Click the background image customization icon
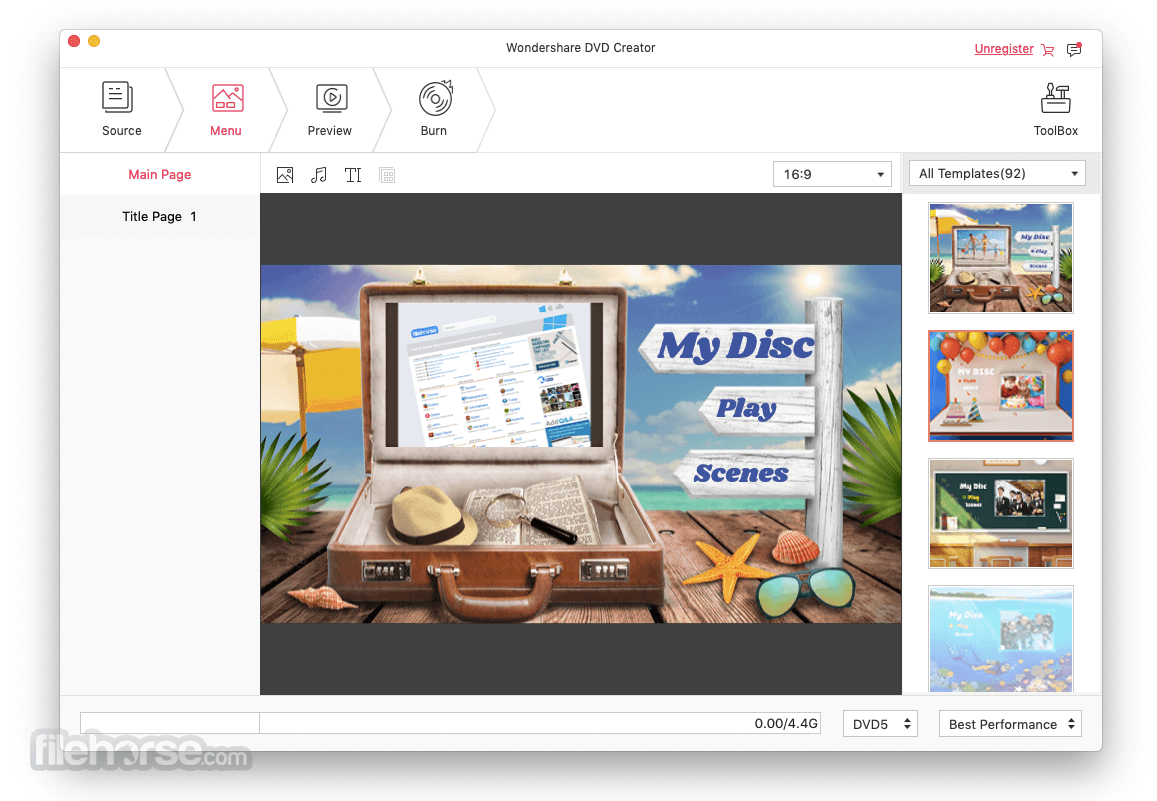This screenshot has width=1157, height=801. [285, 175]
